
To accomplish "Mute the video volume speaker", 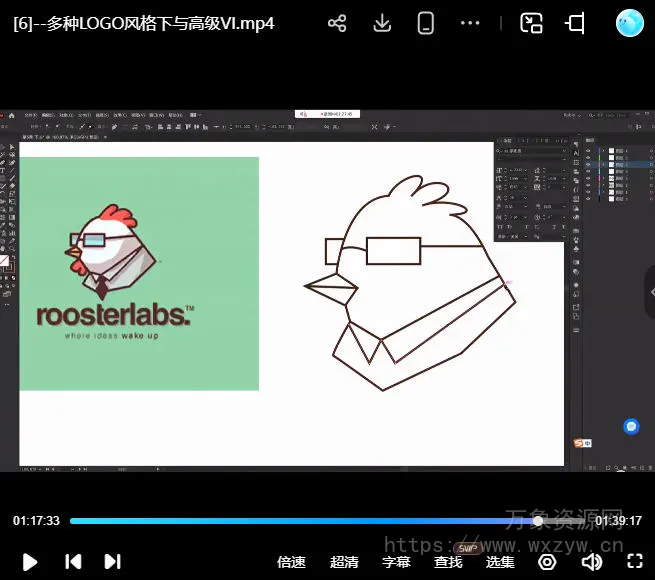I will point(592,562).
